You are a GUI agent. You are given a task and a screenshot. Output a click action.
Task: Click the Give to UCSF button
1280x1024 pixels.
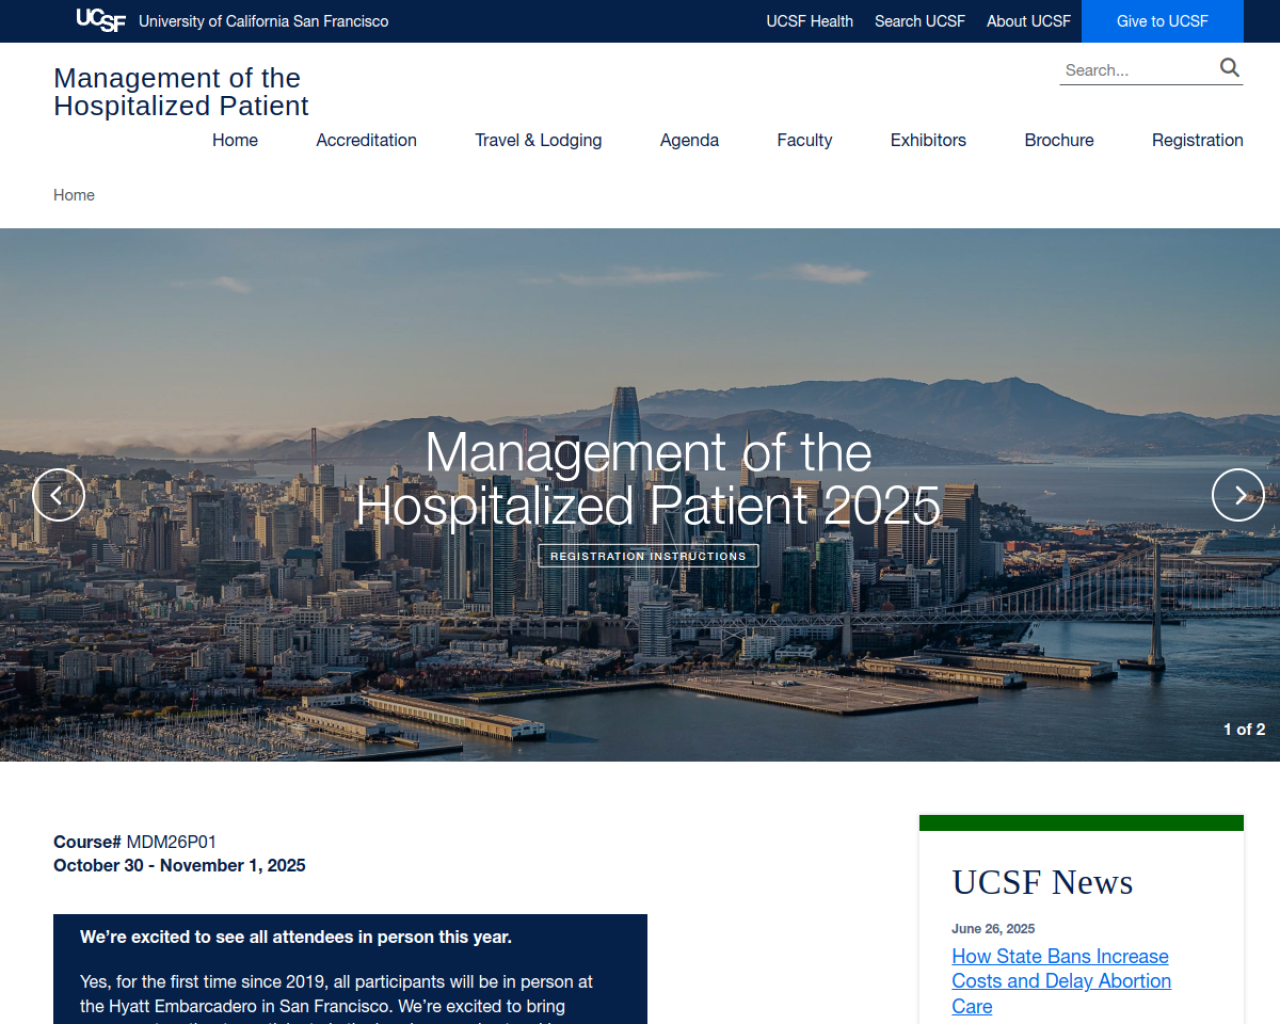pyautogui.click(x=1162, y=21)
